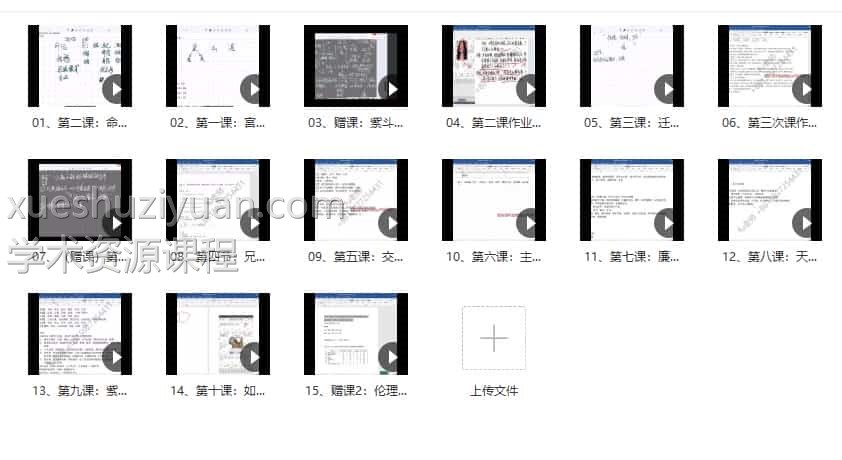Click play icon on video 09 第五课

click(392, 223)
